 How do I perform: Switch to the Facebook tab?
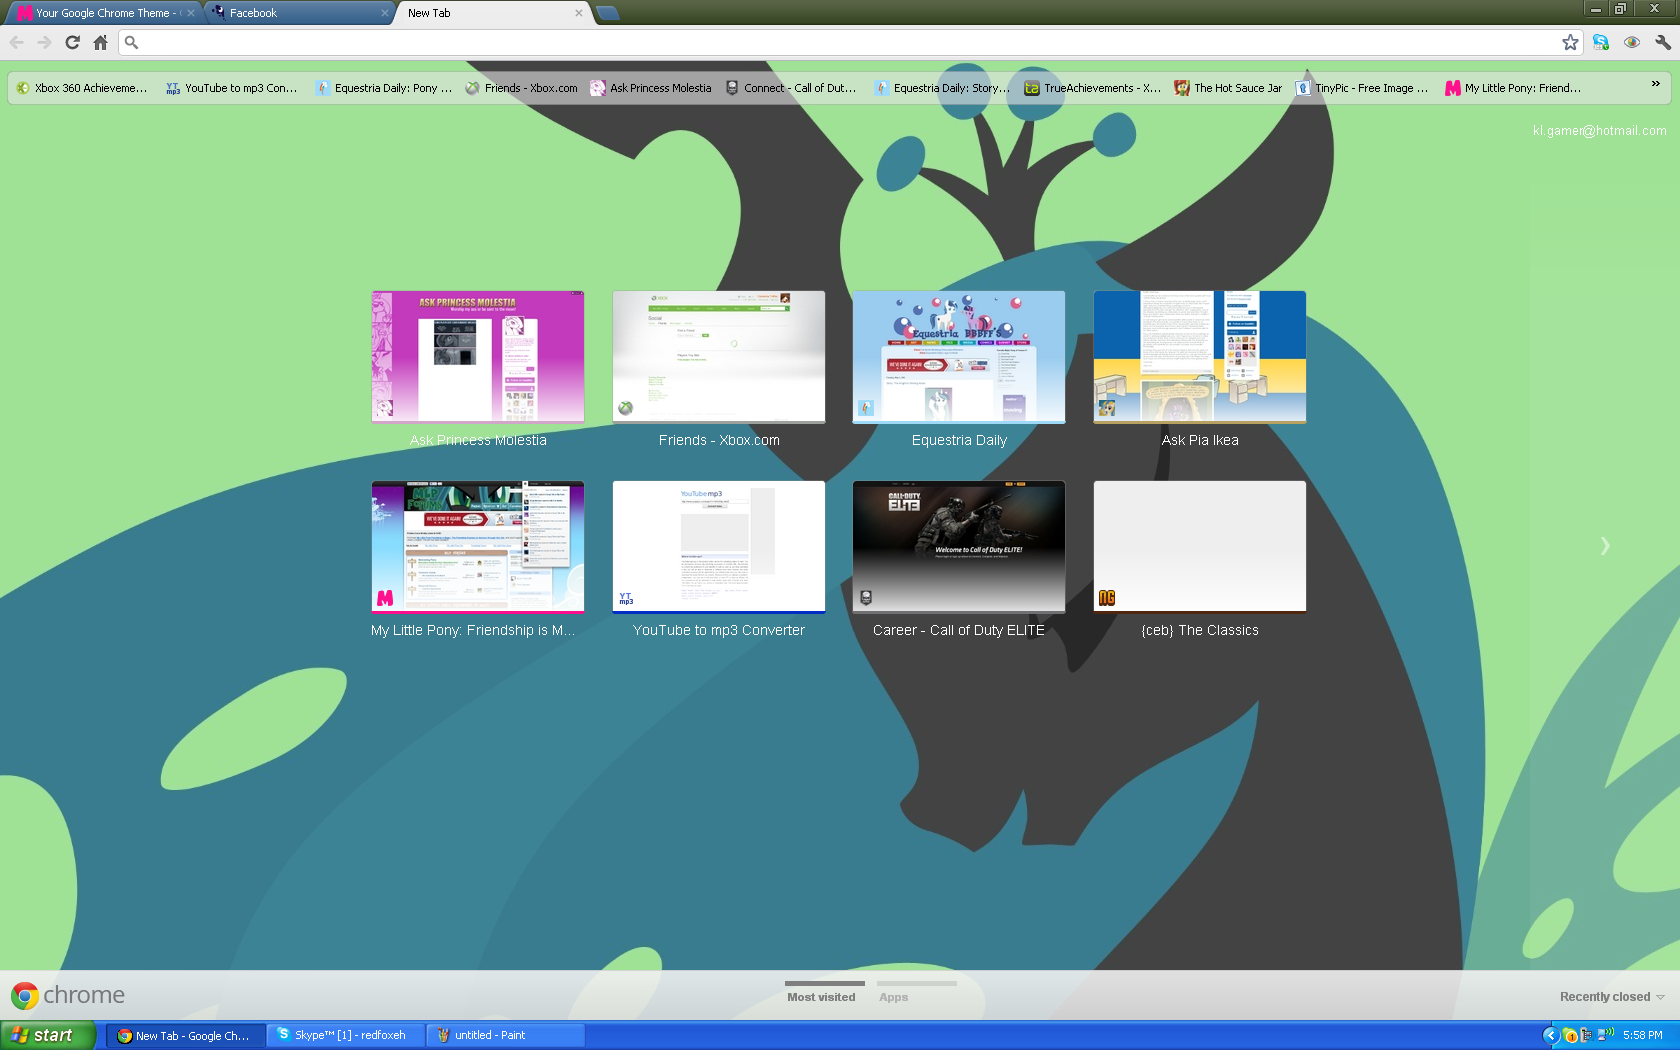click(x=300, y=13)
